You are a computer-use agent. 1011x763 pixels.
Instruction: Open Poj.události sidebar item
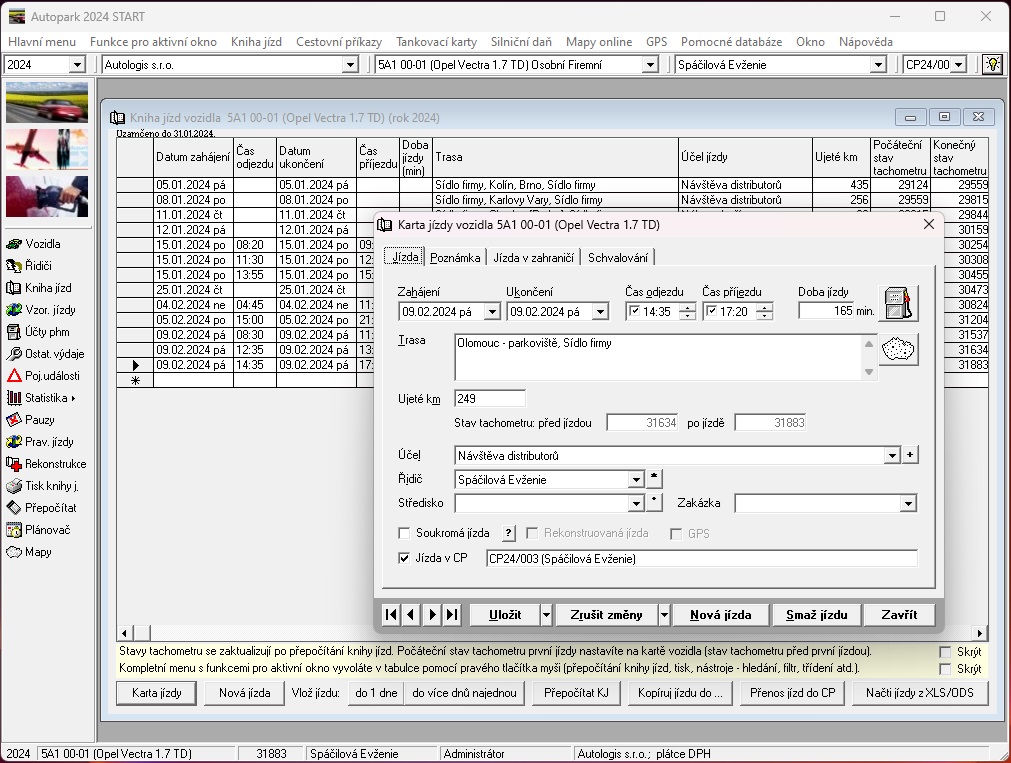click(x=43, y=375)
